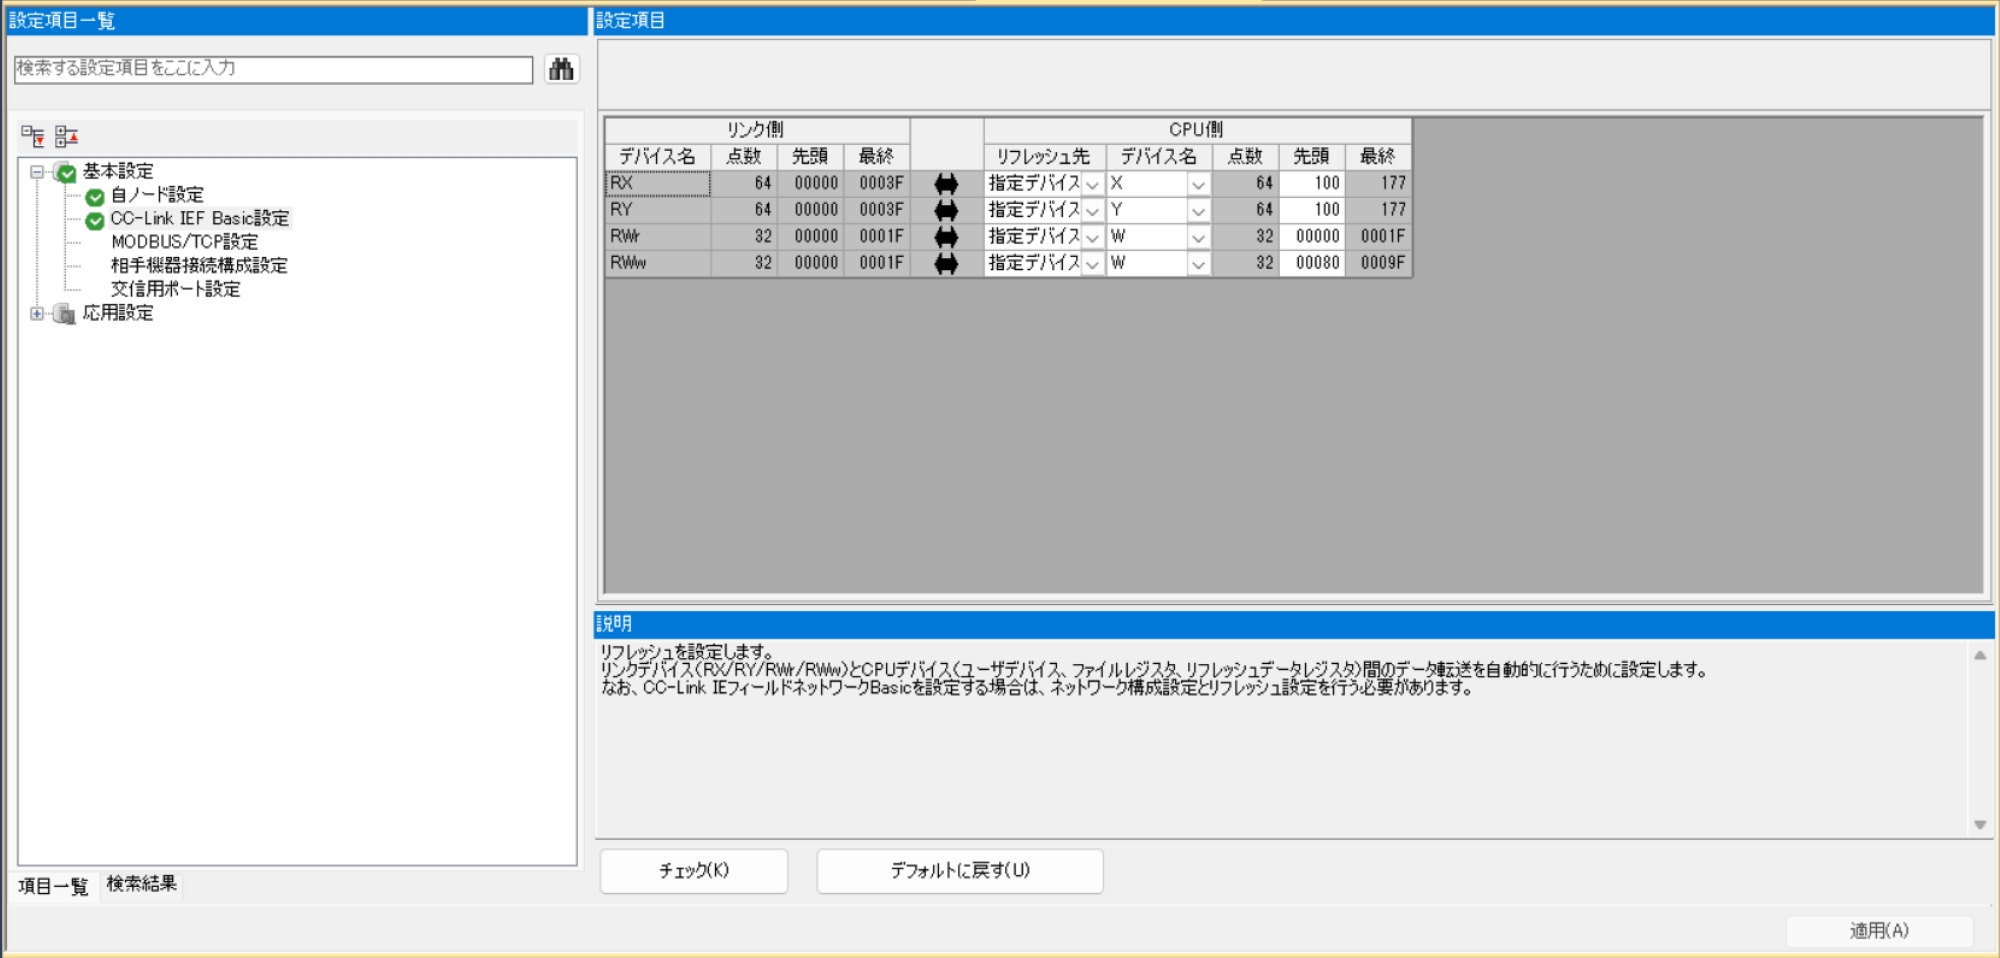
Task: Open the リフレッシュ先 dropdown on the RY row
Action: pos(1092,210)
